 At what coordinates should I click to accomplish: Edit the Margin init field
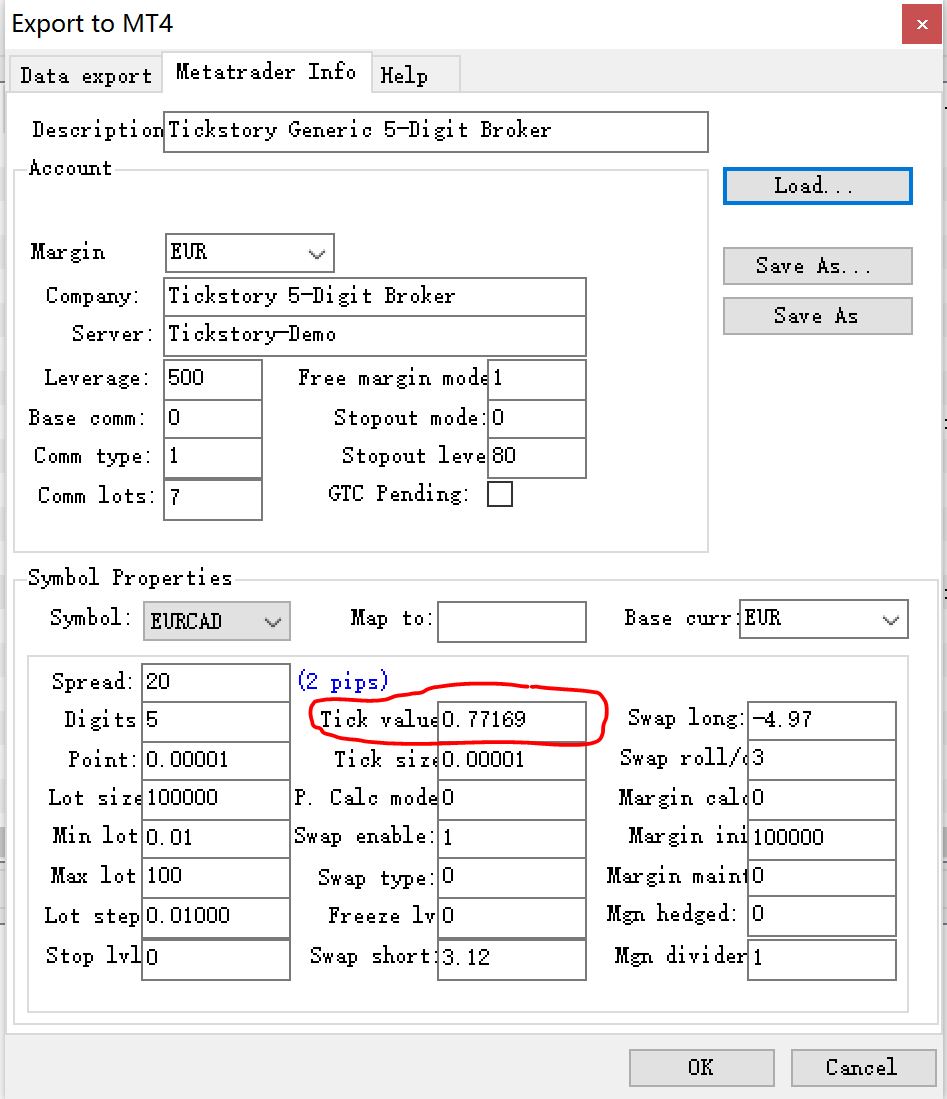coord(822,838)
